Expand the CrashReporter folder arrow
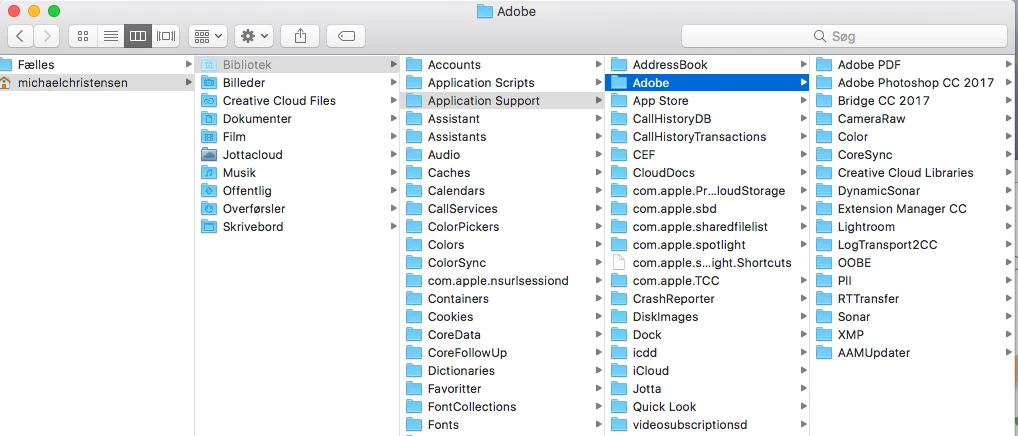The width and height of the screenshot is (1018, 436). click(x=803, y=298)
